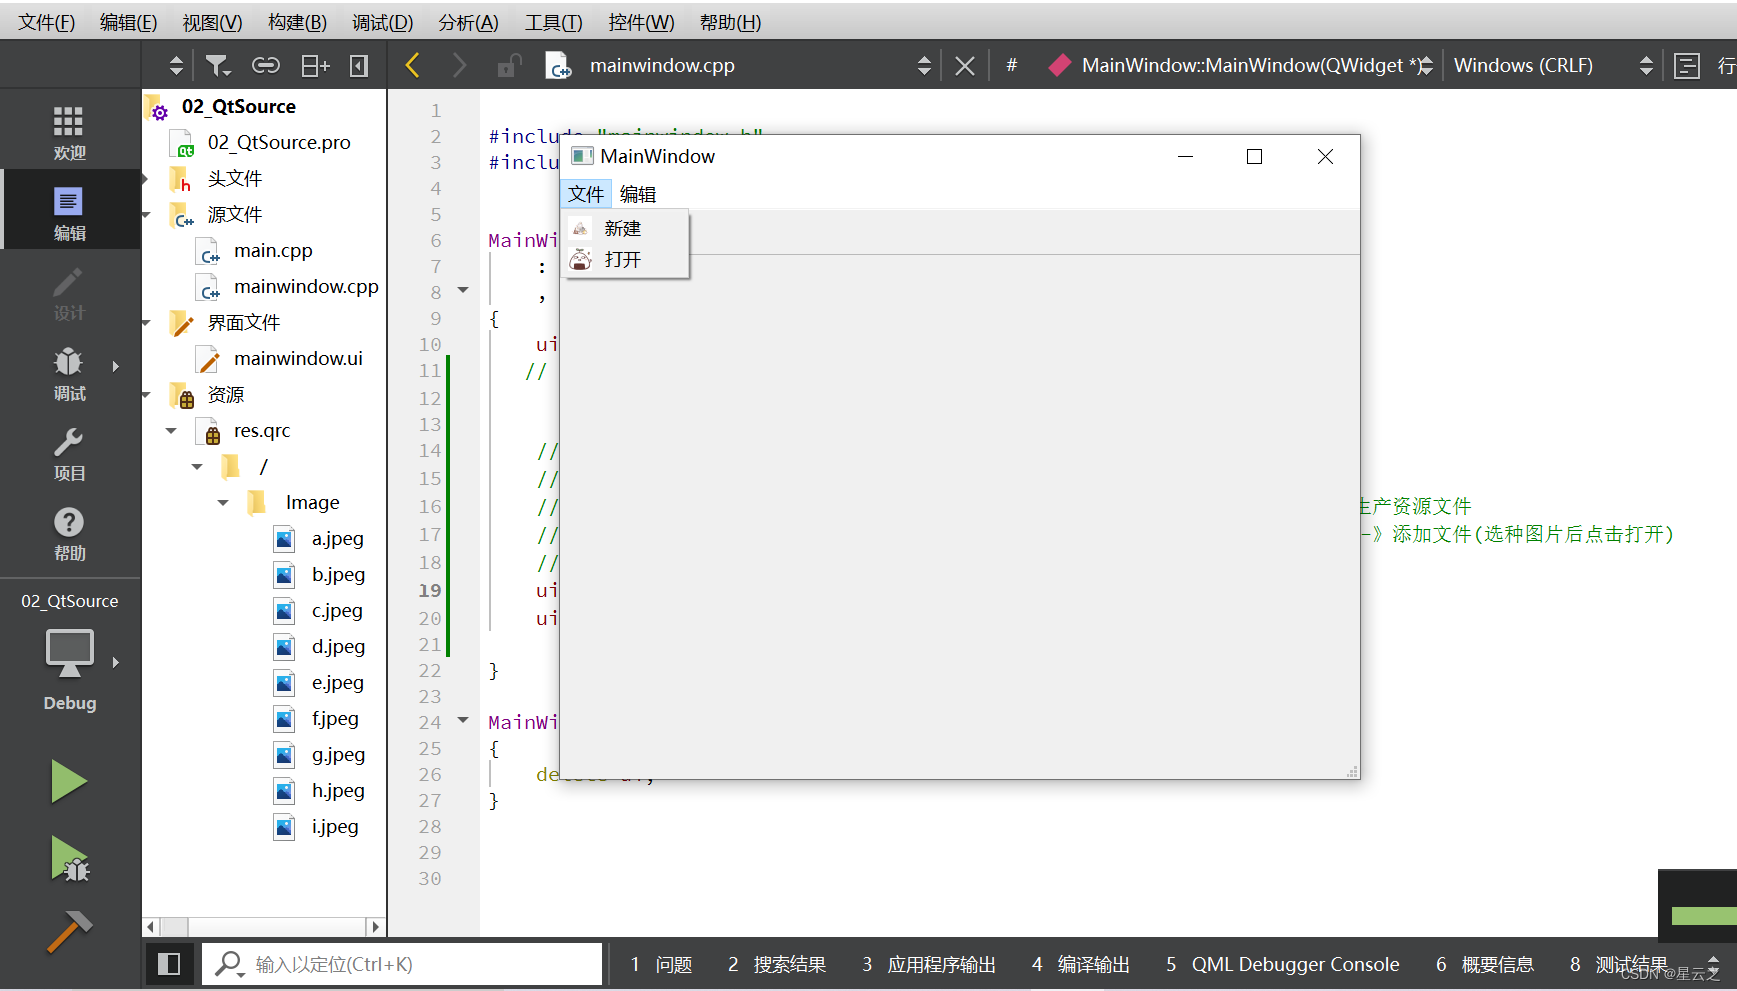
Task: Click the split project pane icon
Action: tap(315, 66)
